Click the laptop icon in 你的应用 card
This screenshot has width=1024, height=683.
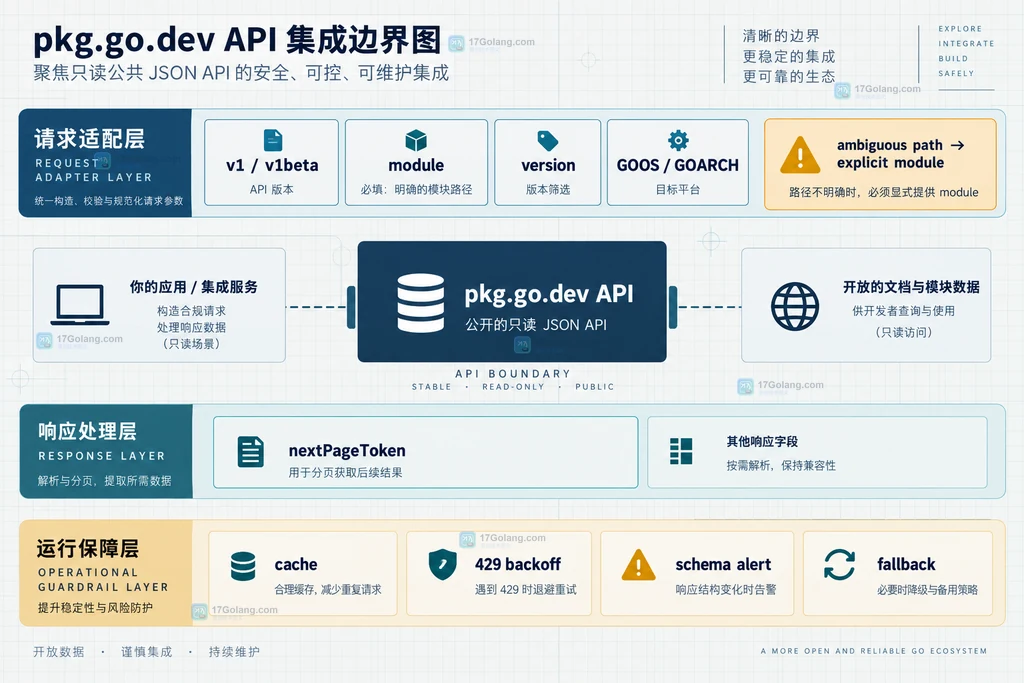click(80, 305)
